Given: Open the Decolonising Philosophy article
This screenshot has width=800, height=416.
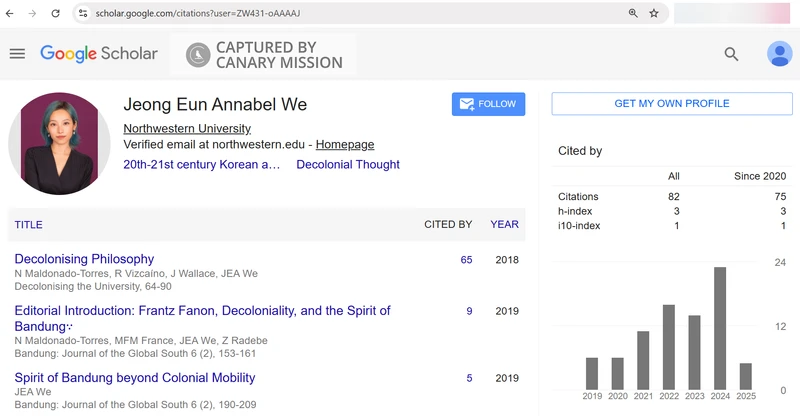Looking at the screenshot, I should [x=84, y=259].
